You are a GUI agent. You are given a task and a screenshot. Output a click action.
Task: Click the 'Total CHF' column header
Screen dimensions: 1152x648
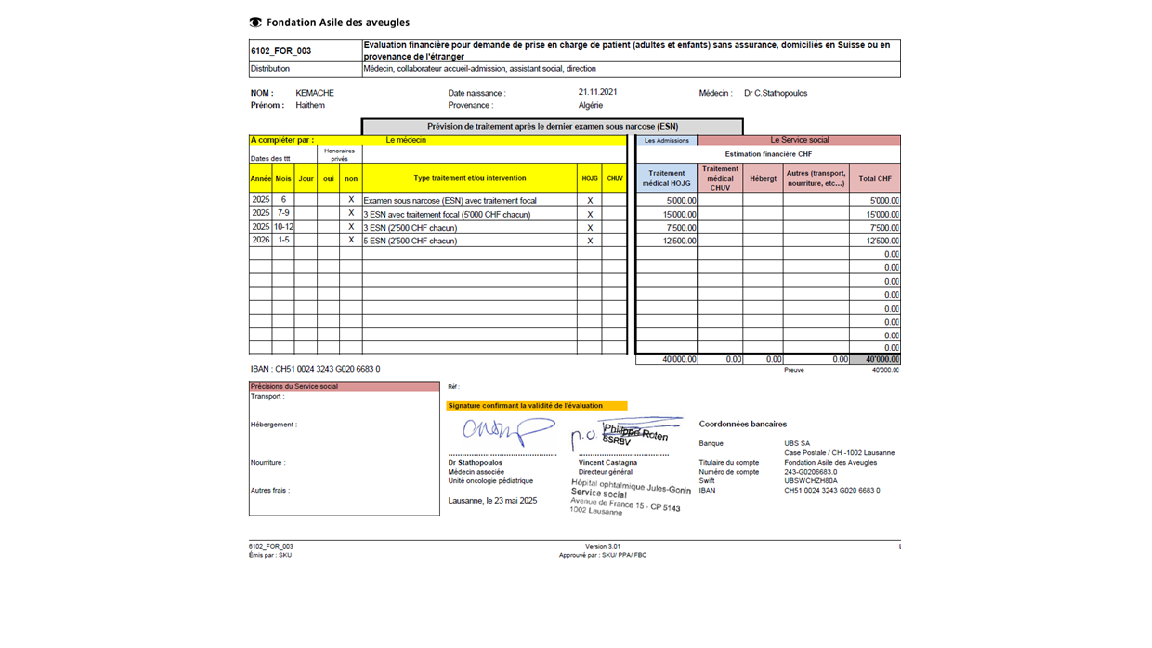click(875, 178)
